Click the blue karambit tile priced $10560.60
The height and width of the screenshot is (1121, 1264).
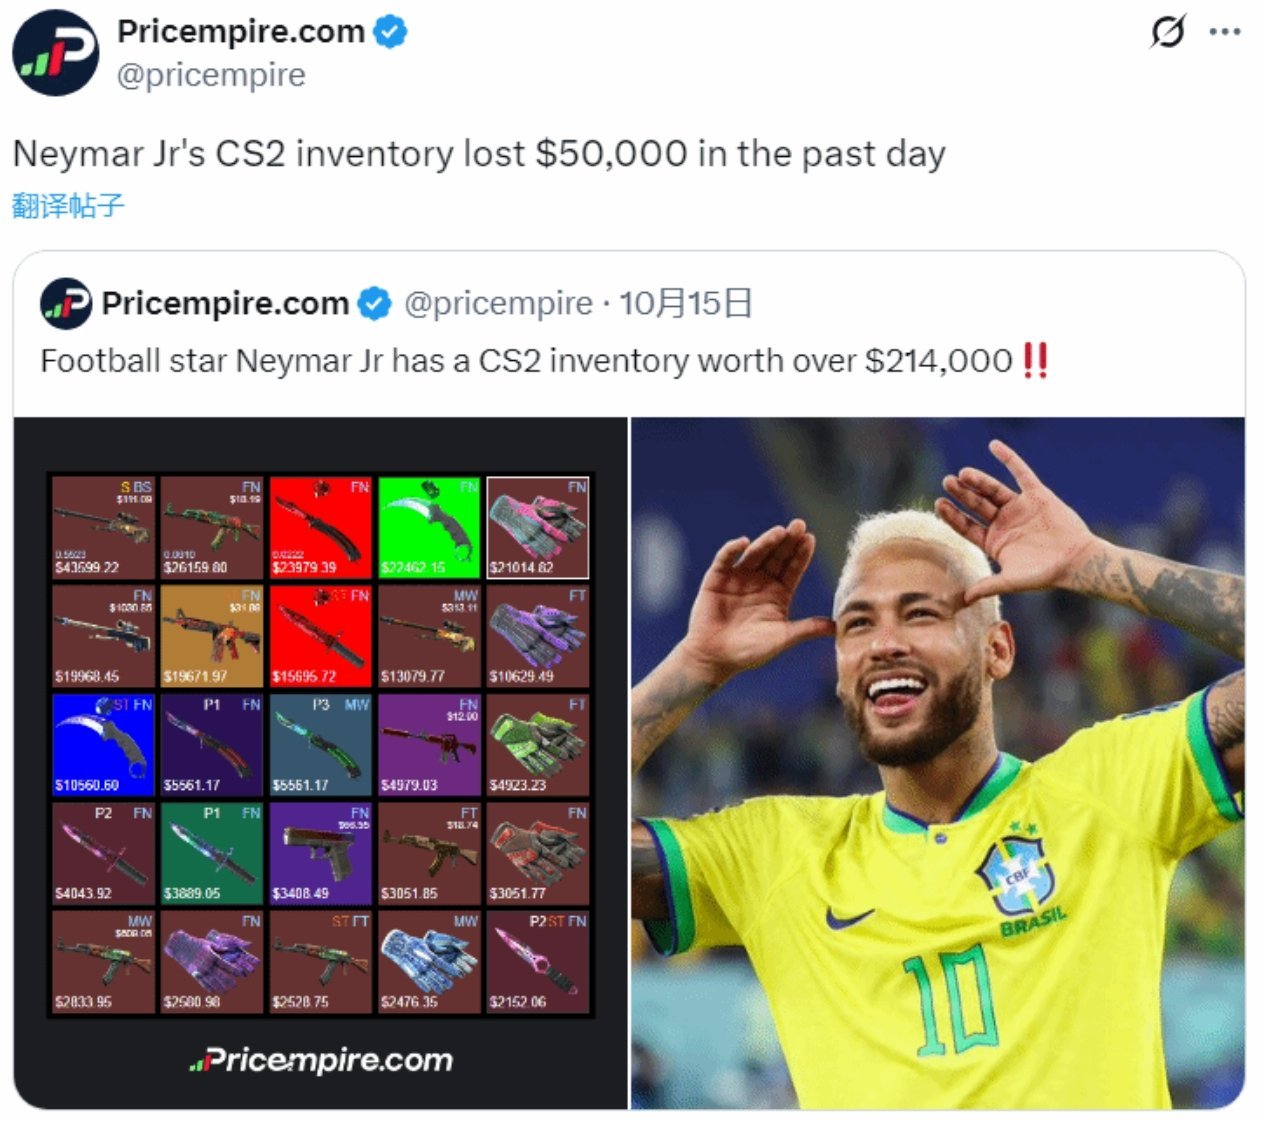[x=103, y=745]
